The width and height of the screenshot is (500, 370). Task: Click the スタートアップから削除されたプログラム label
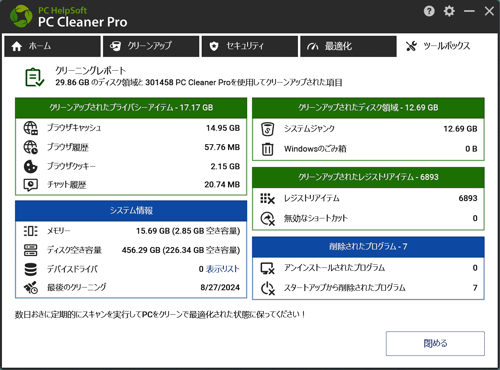point(345,288)
